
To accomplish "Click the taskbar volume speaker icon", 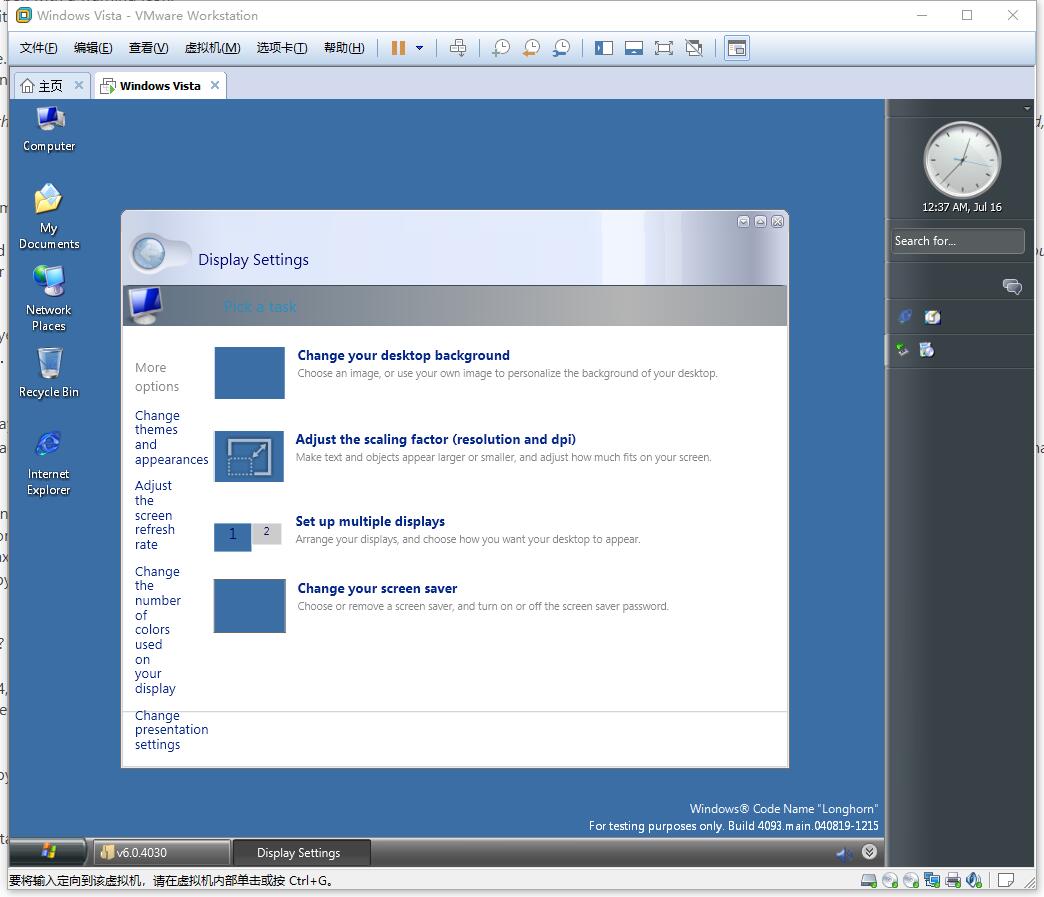I will coord(844,854).
